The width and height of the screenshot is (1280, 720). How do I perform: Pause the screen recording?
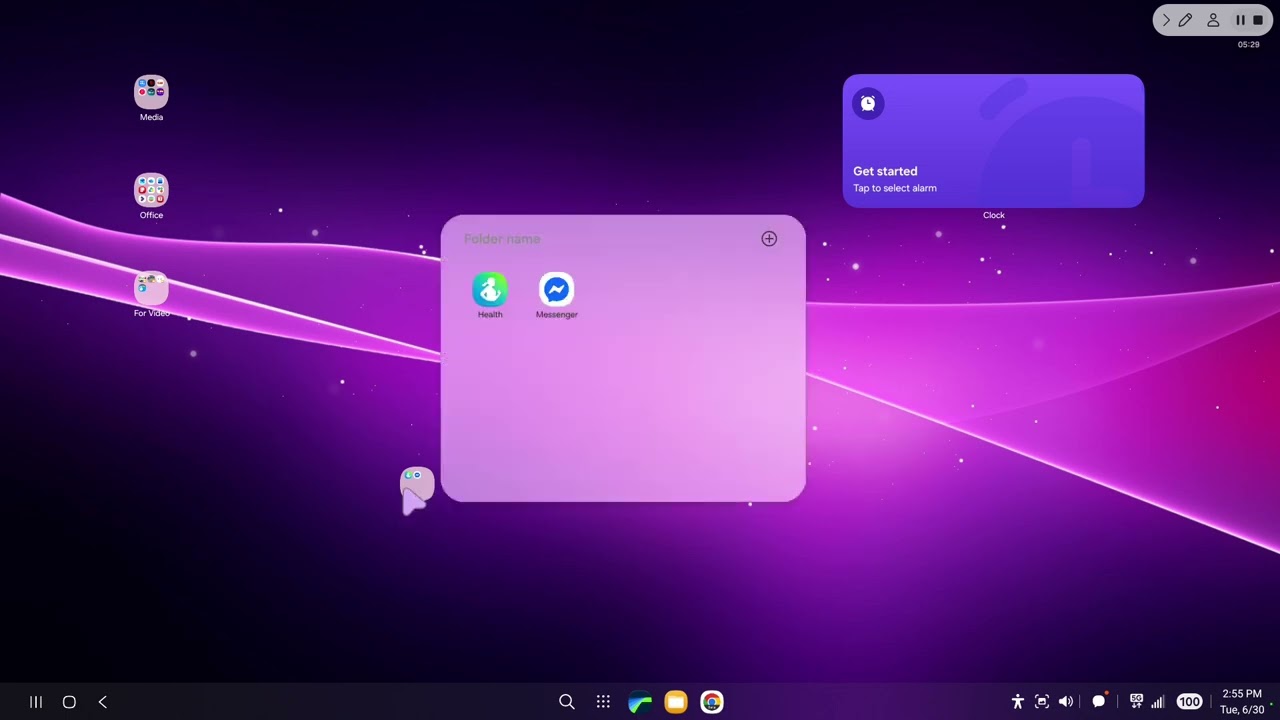1240,20
